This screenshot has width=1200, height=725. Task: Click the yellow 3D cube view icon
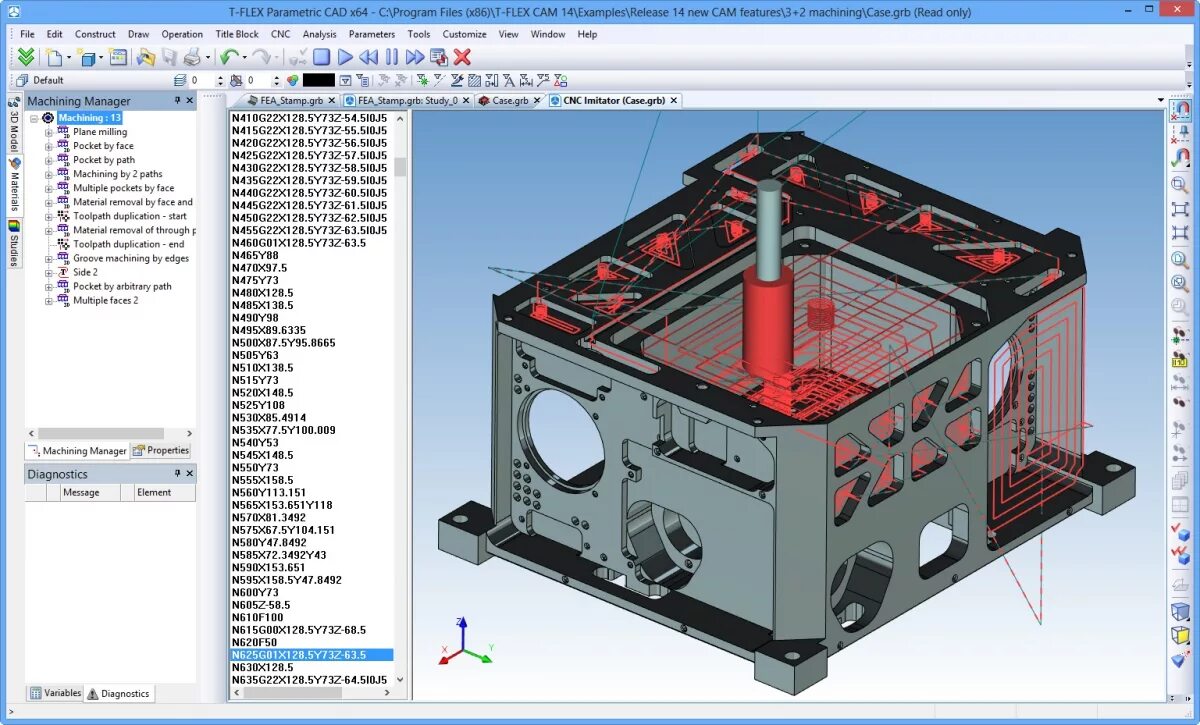coord(1180,635)
